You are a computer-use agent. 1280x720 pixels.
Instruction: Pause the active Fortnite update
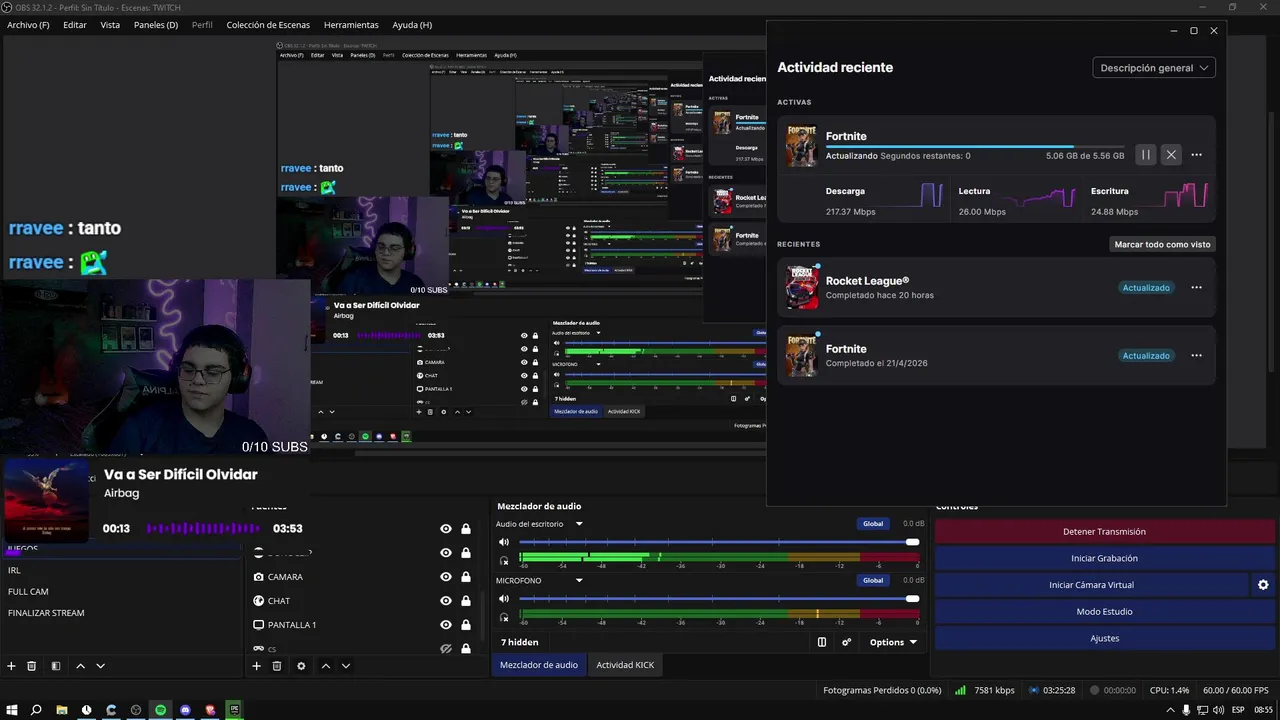tap(1146, 155)
